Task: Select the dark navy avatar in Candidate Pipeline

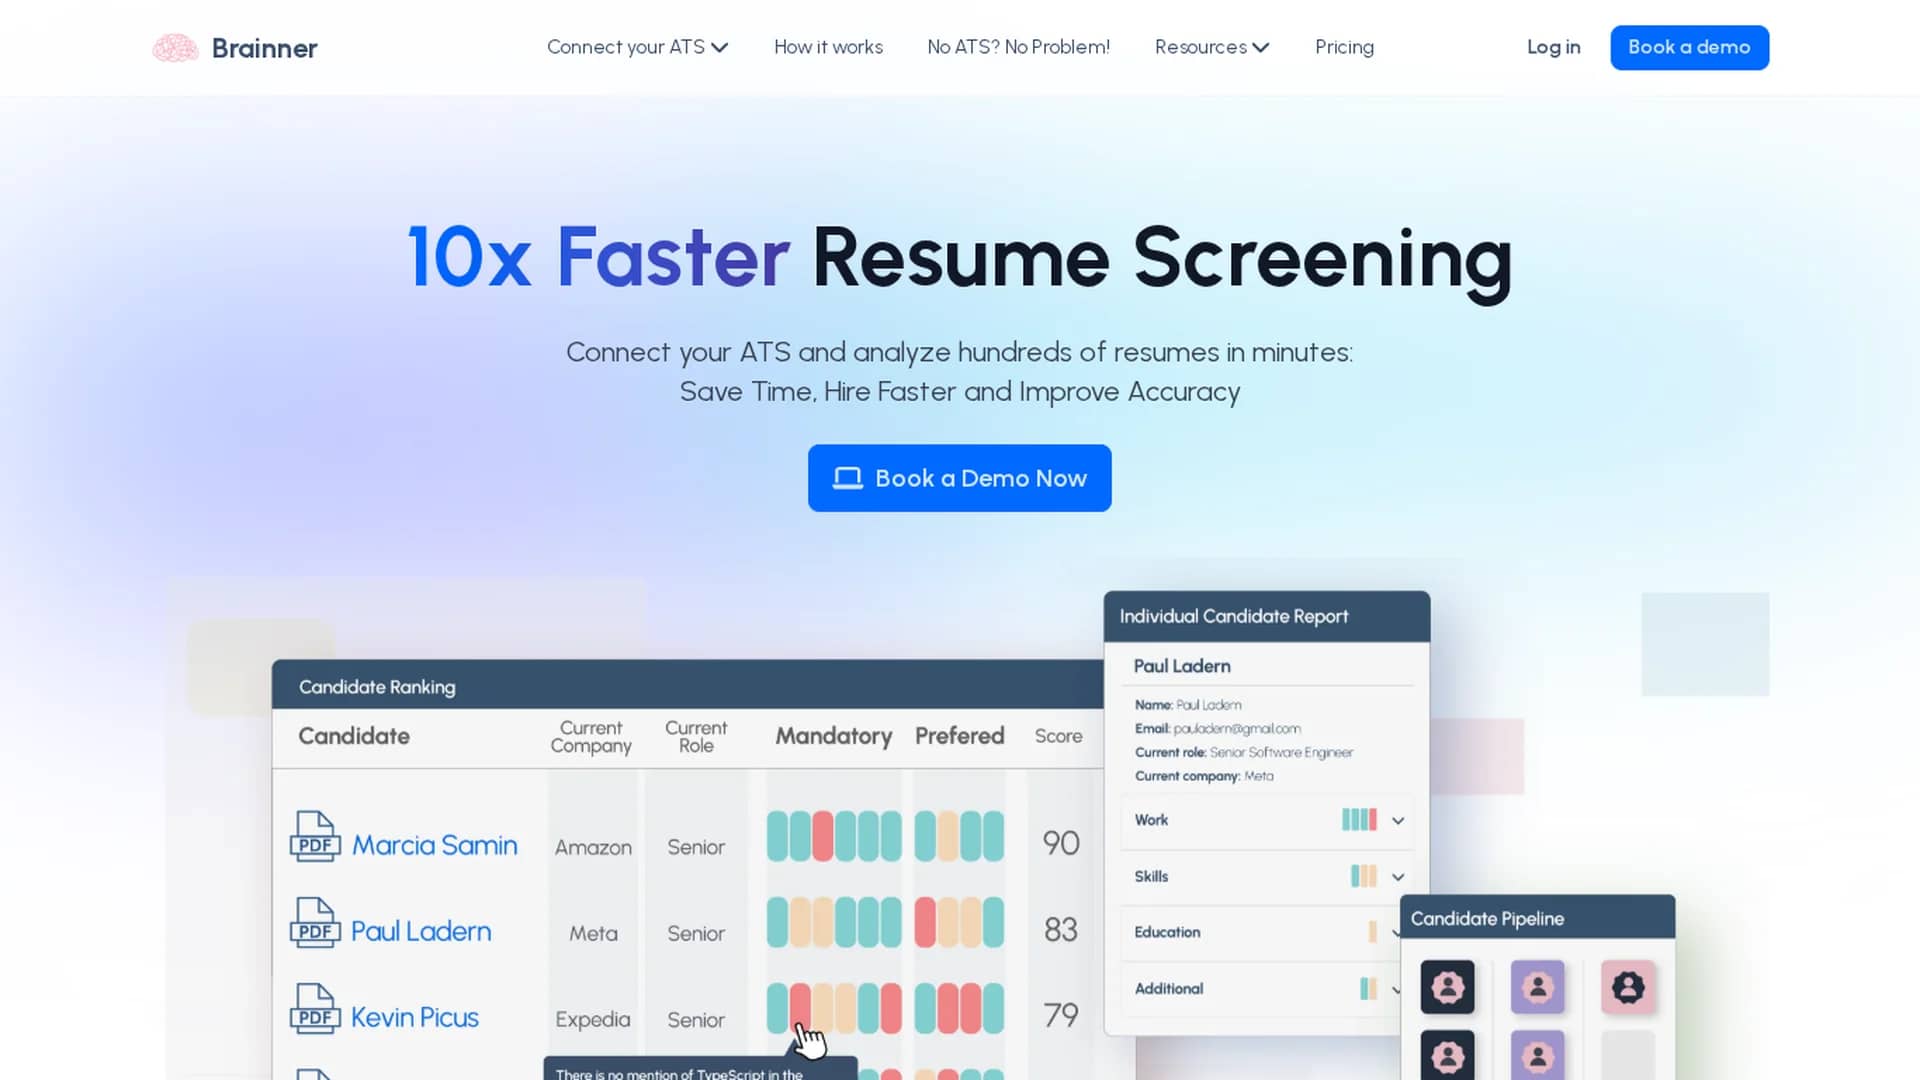Action: [1447, 987]
